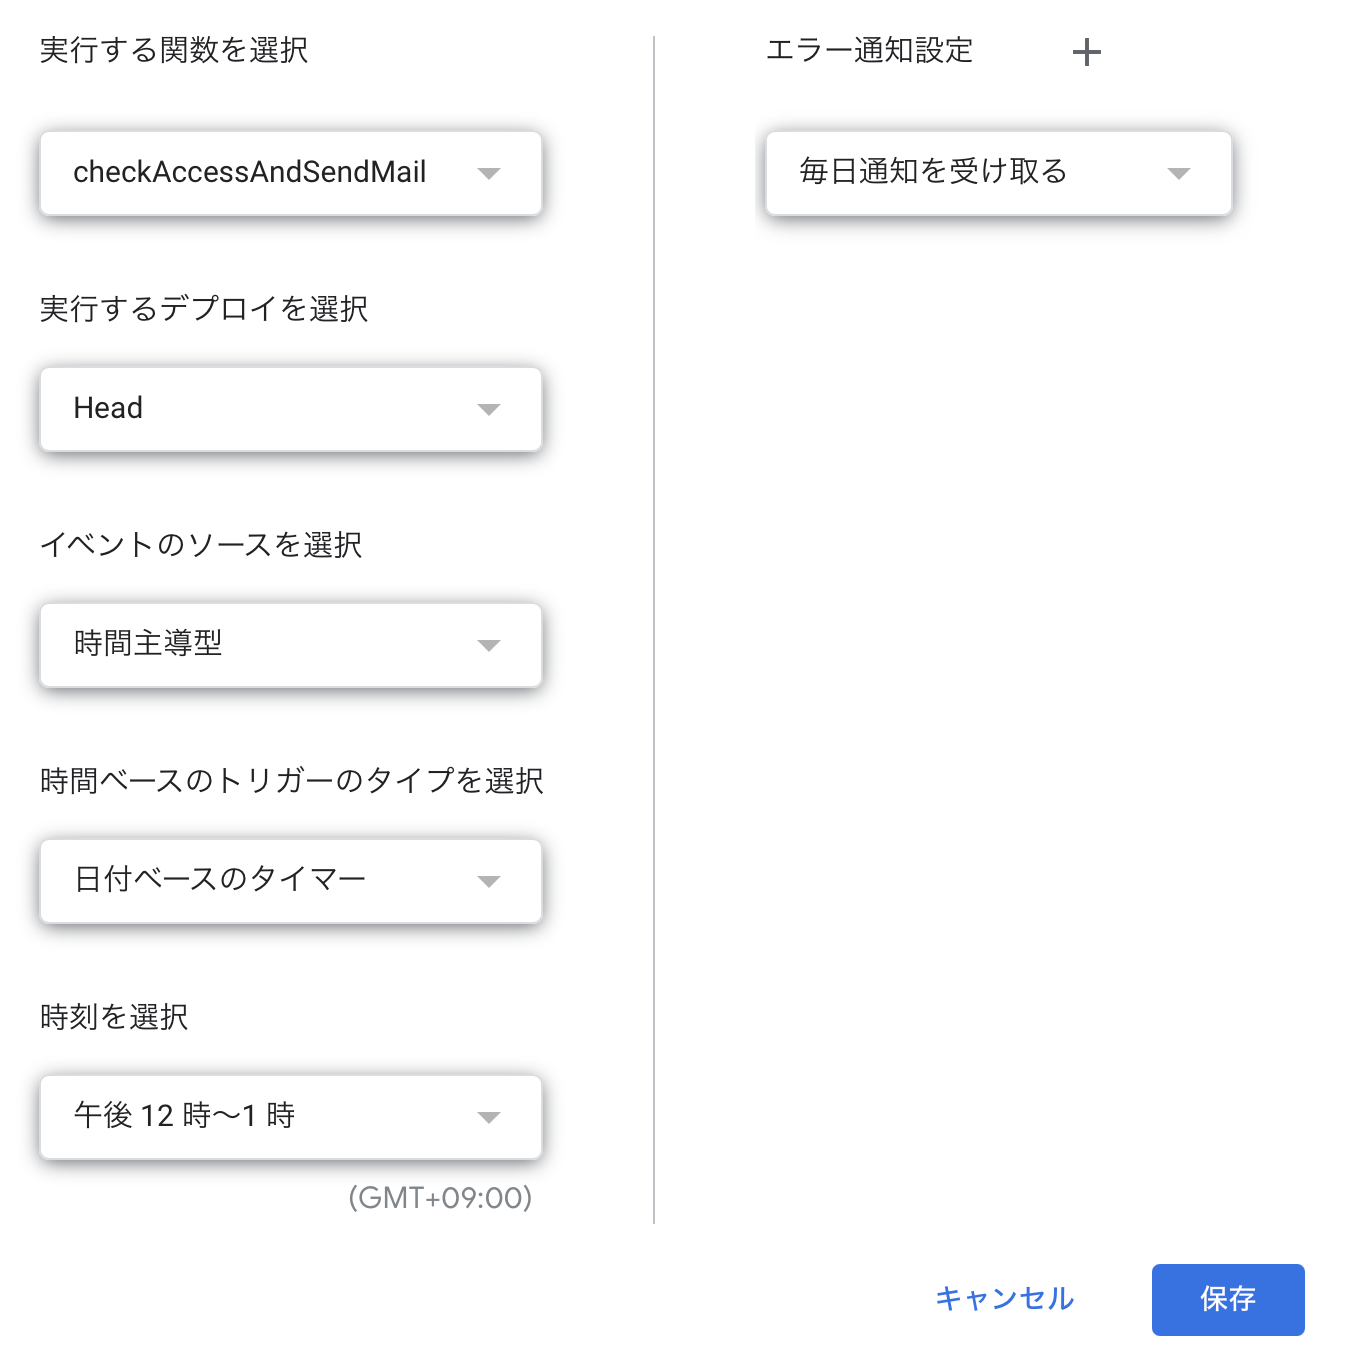Click the arrow icon beside 午後 12 時〜1 時
Viewport: 1348px width, 1364px height.
pos(488,1118)
